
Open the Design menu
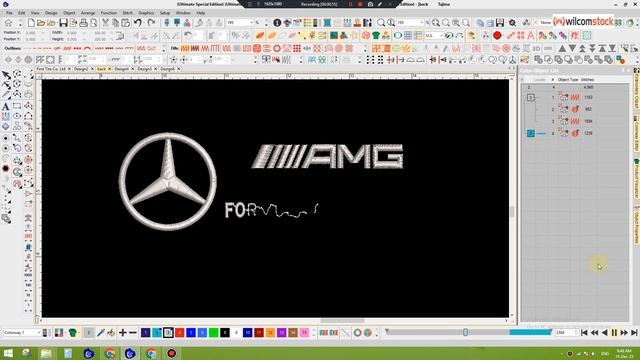(51, 13)
